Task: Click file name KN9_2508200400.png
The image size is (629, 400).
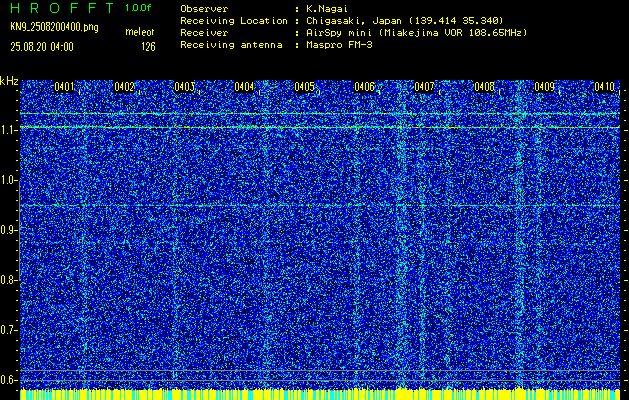Action: [x=54, y=27]
